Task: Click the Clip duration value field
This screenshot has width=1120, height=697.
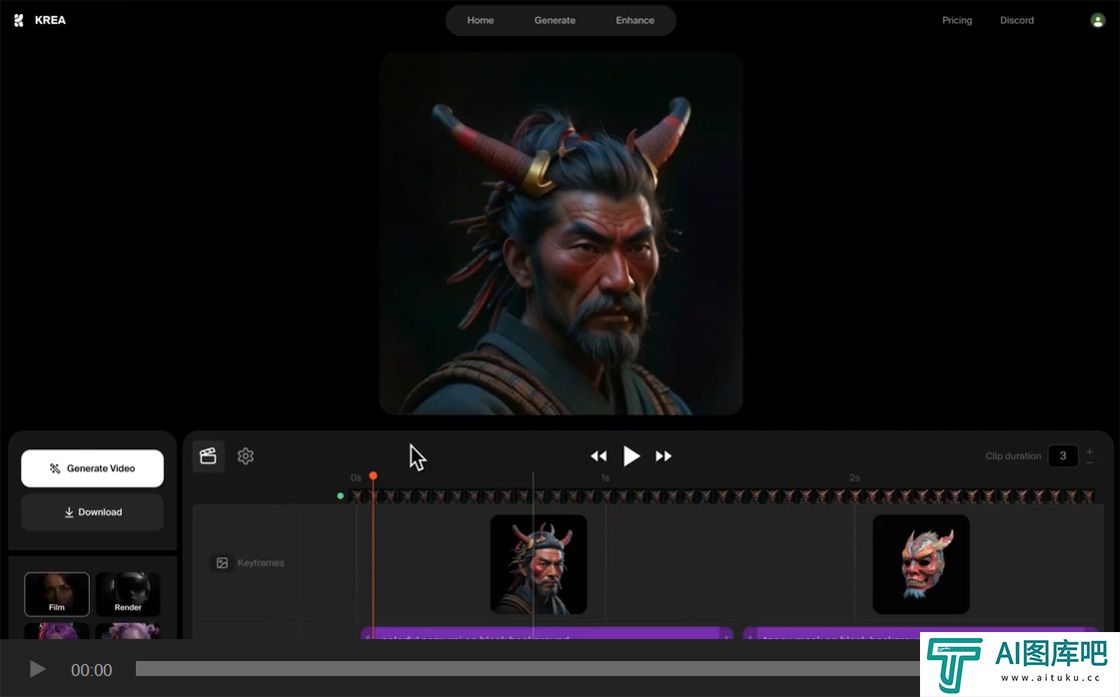Action: [1063, 456]
